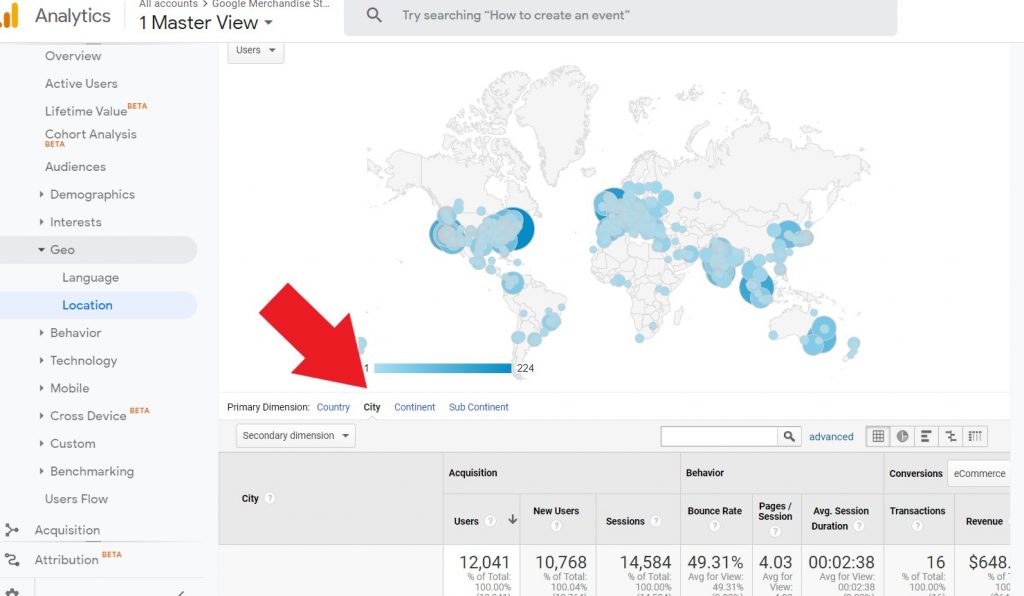
Task: Click the map legend gradient bar
Action: point(443,368)
